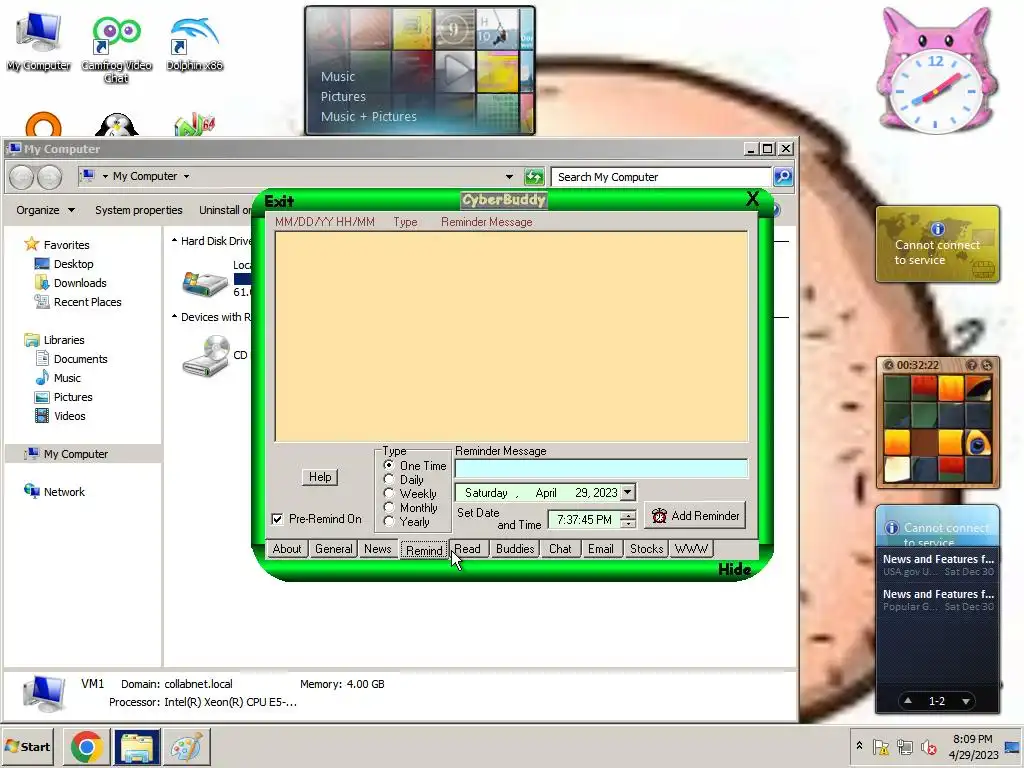Open file explorer taskbar button
Viewport: 1024px width, 768px height.
tap(137, 747)
